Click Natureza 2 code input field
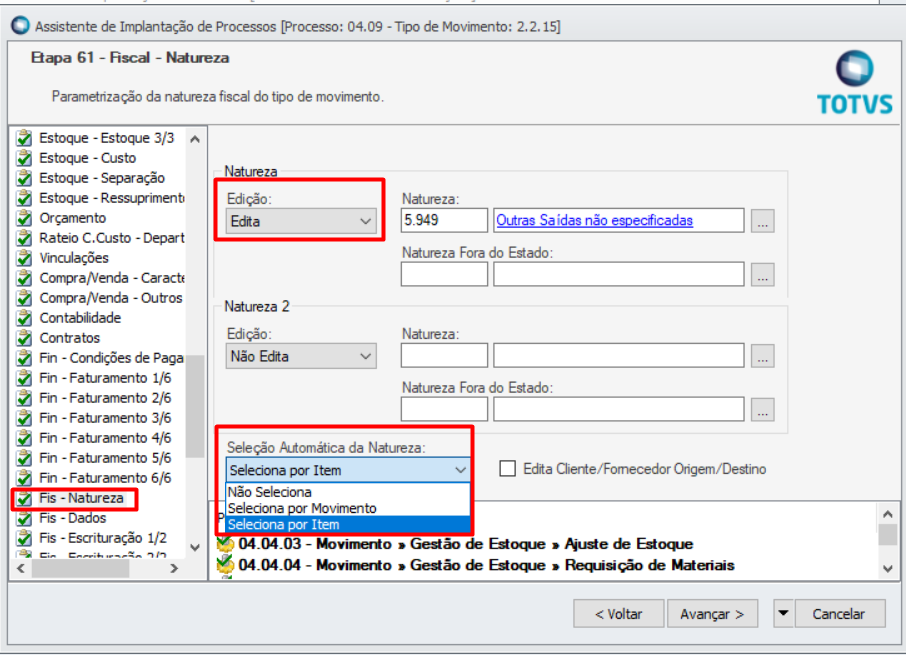Image resolution: width=906 pixels, height=655 pixels. 444,355
